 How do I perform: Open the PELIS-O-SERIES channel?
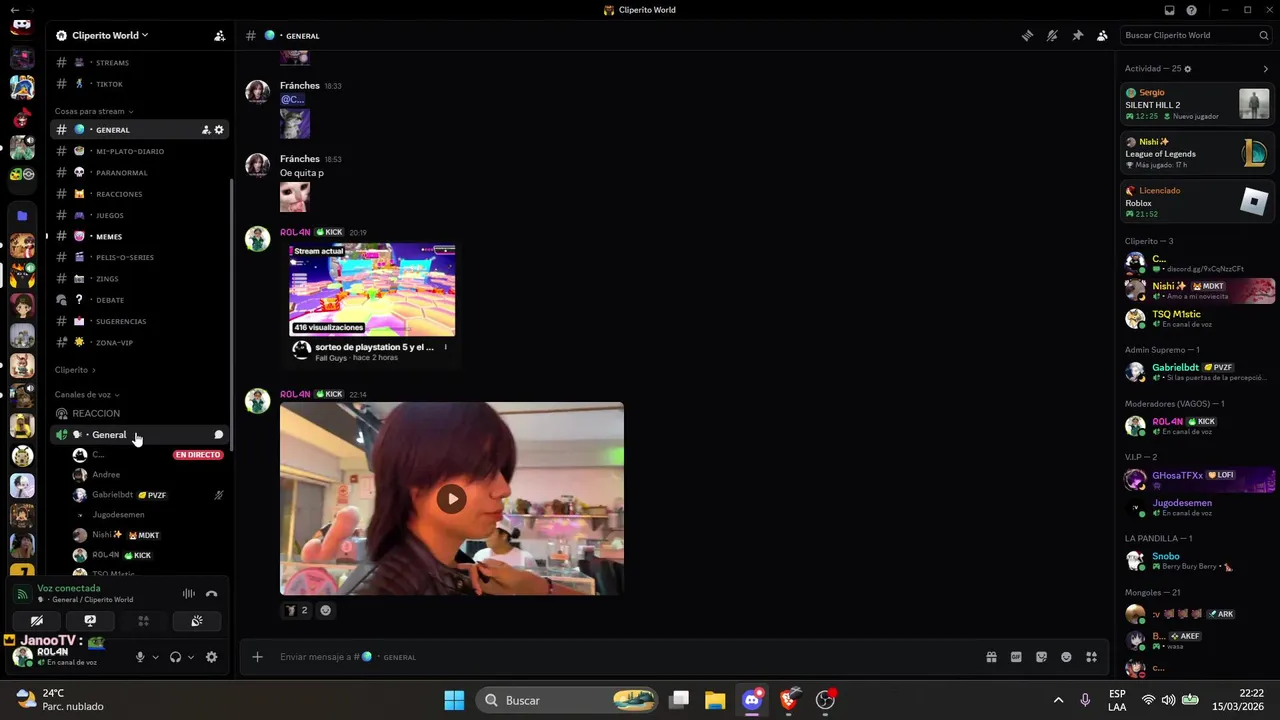(x=140, y=257)
